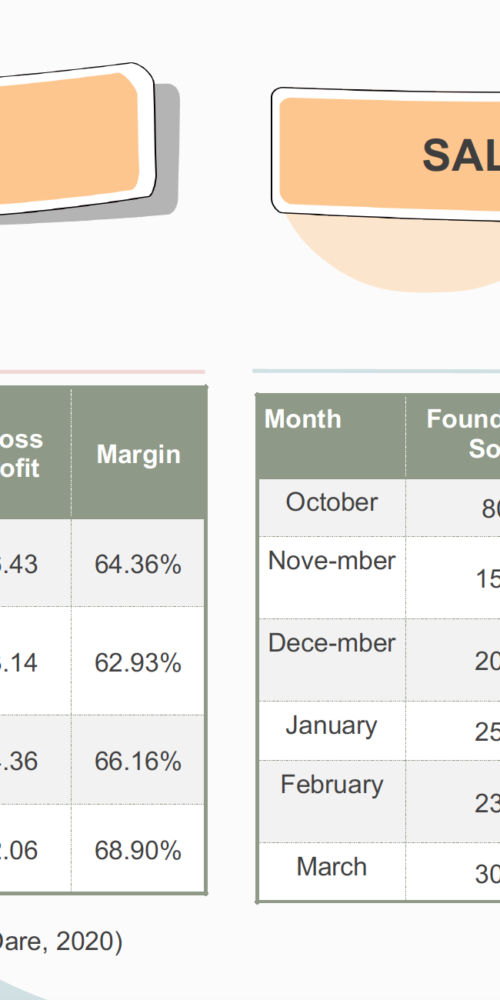Screen dimensions: 500x1000
Task: Select the Nove-mber month cell
Action: pos(331,577)
